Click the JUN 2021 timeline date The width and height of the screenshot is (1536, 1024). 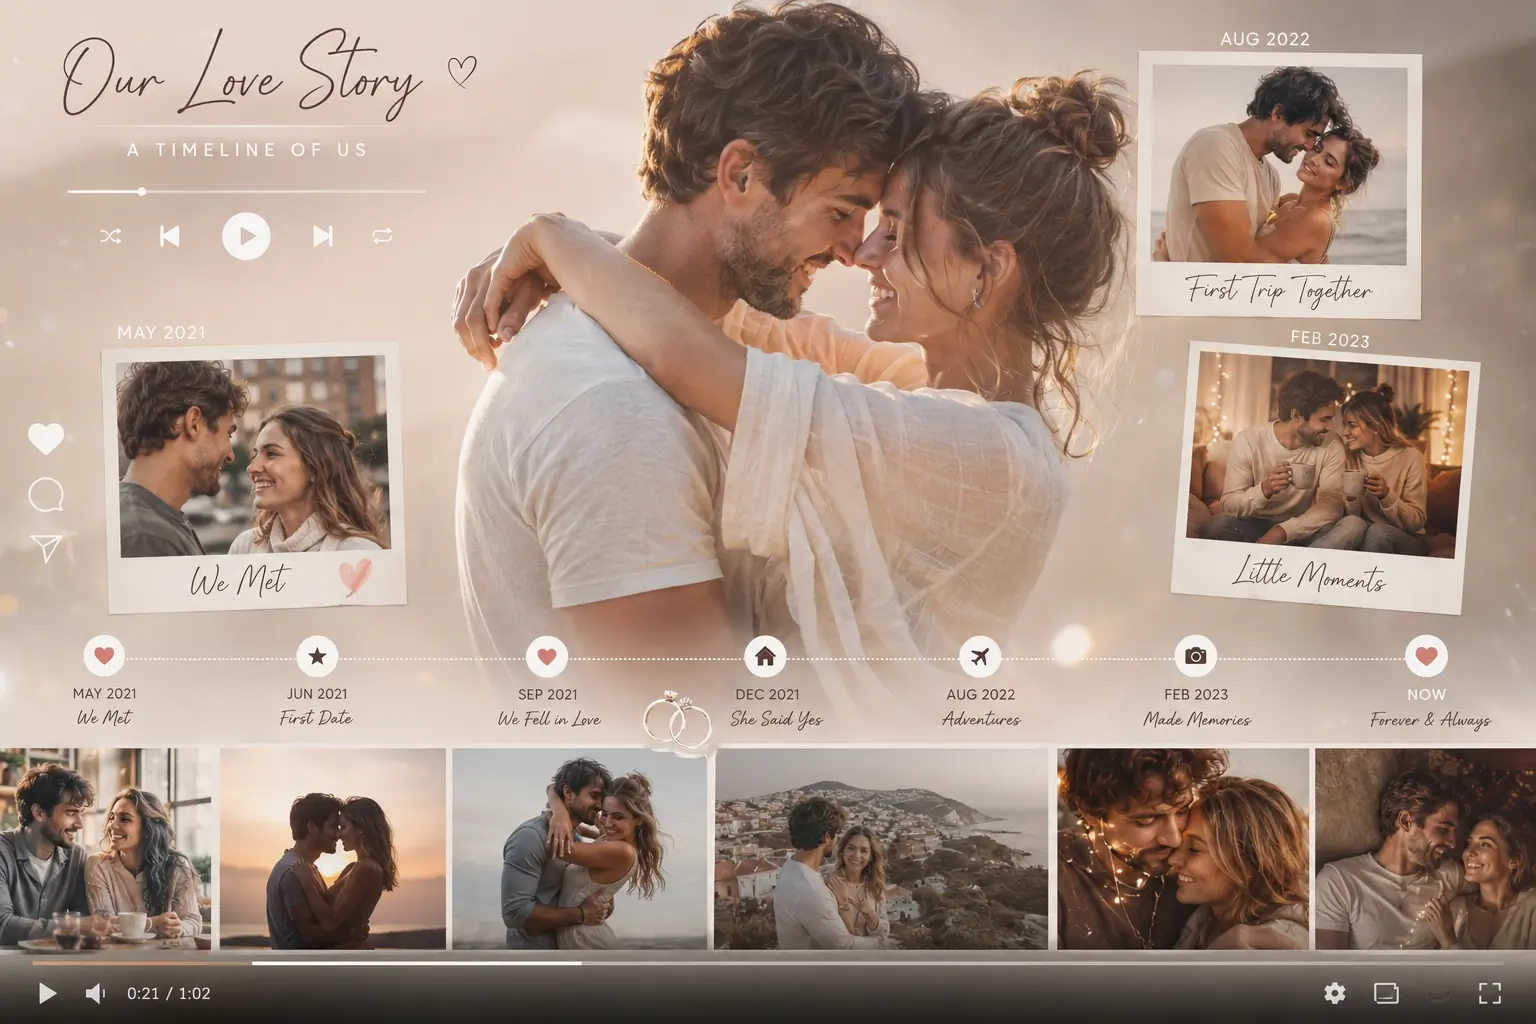pyautogui.click(x=317, y=694)
